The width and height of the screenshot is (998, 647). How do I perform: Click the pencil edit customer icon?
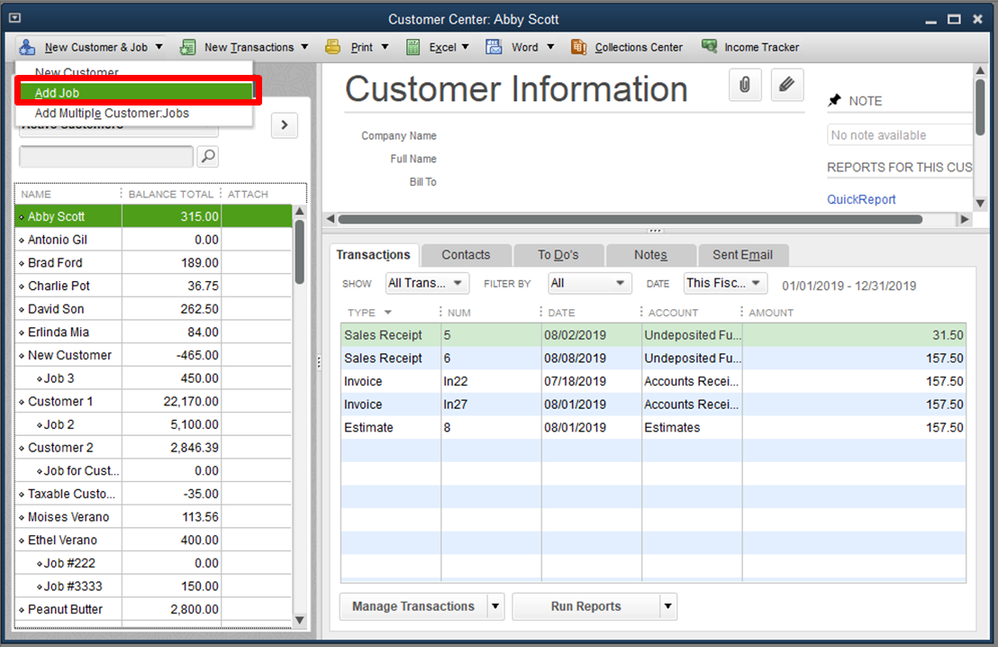click(x=787, y=85)
